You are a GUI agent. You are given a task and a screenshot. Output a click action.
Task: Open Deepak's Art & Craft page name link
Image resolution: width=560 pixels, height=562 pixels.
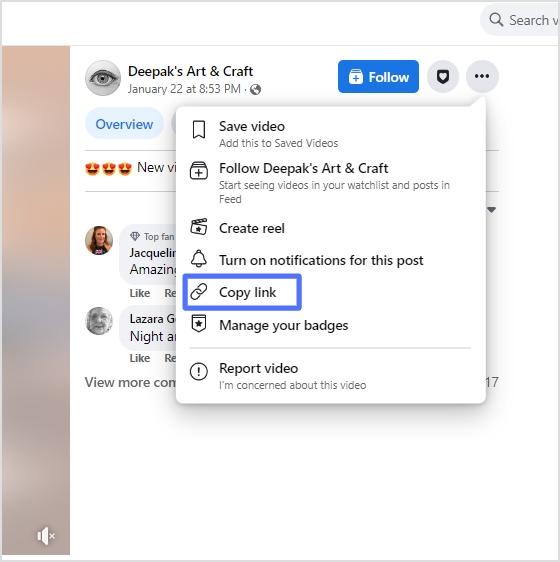190,71
